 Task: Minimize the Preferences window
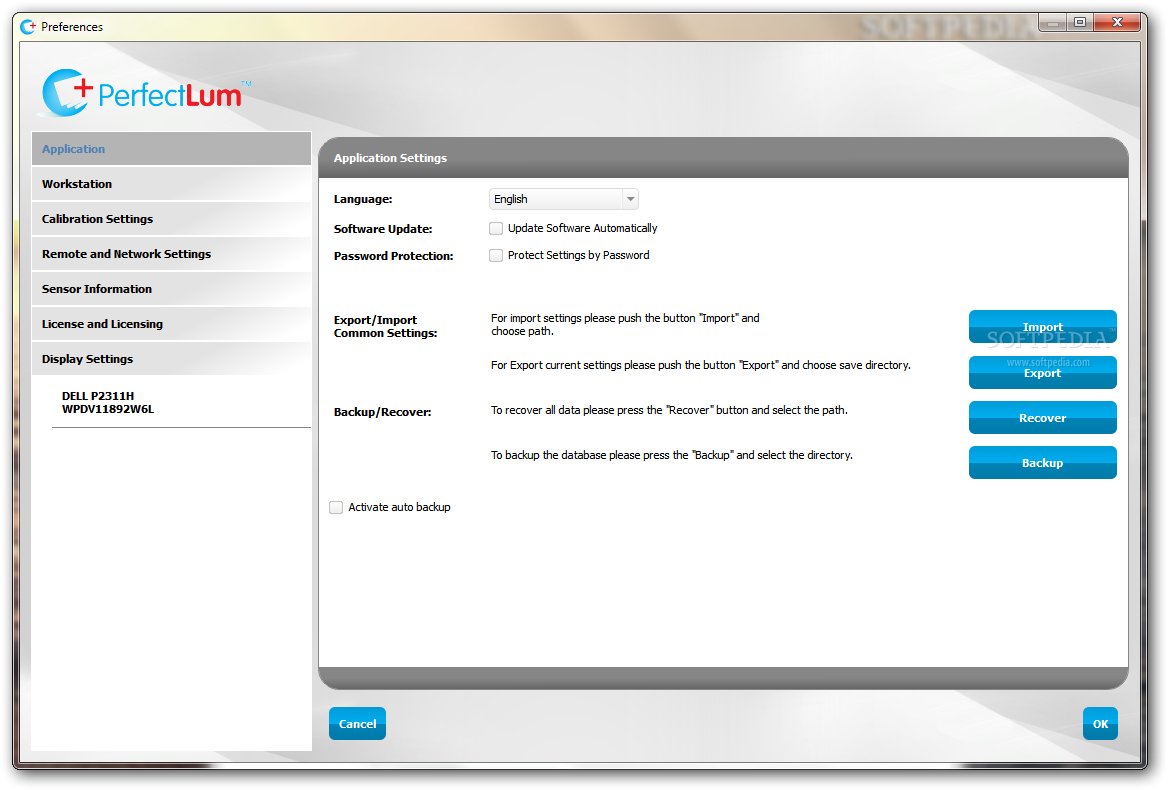1053,23
